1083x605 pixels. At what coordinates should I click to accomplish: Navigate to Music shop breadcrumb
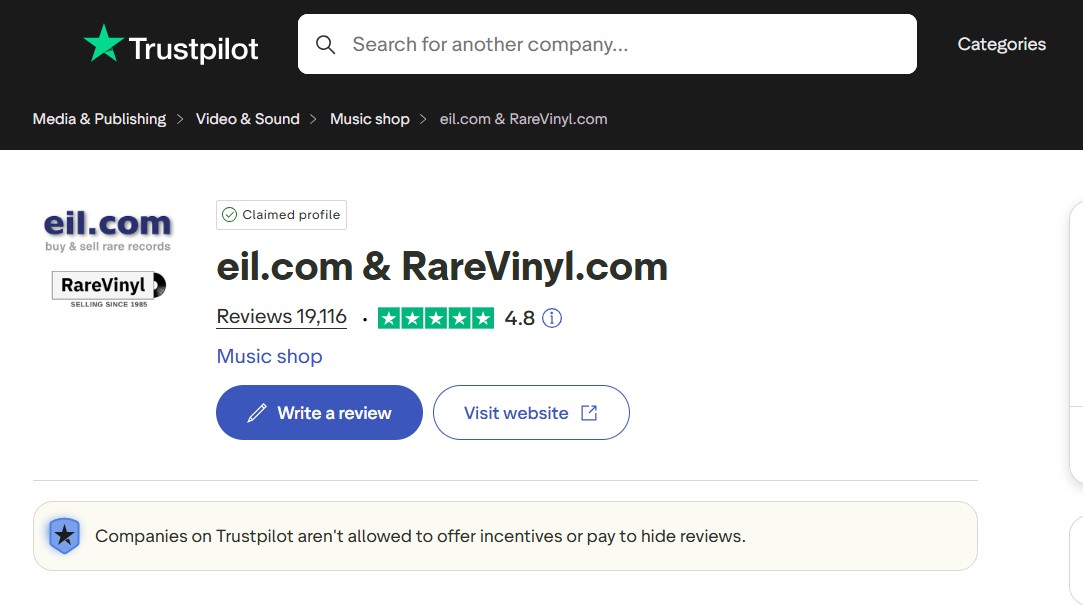click(369, 119)
